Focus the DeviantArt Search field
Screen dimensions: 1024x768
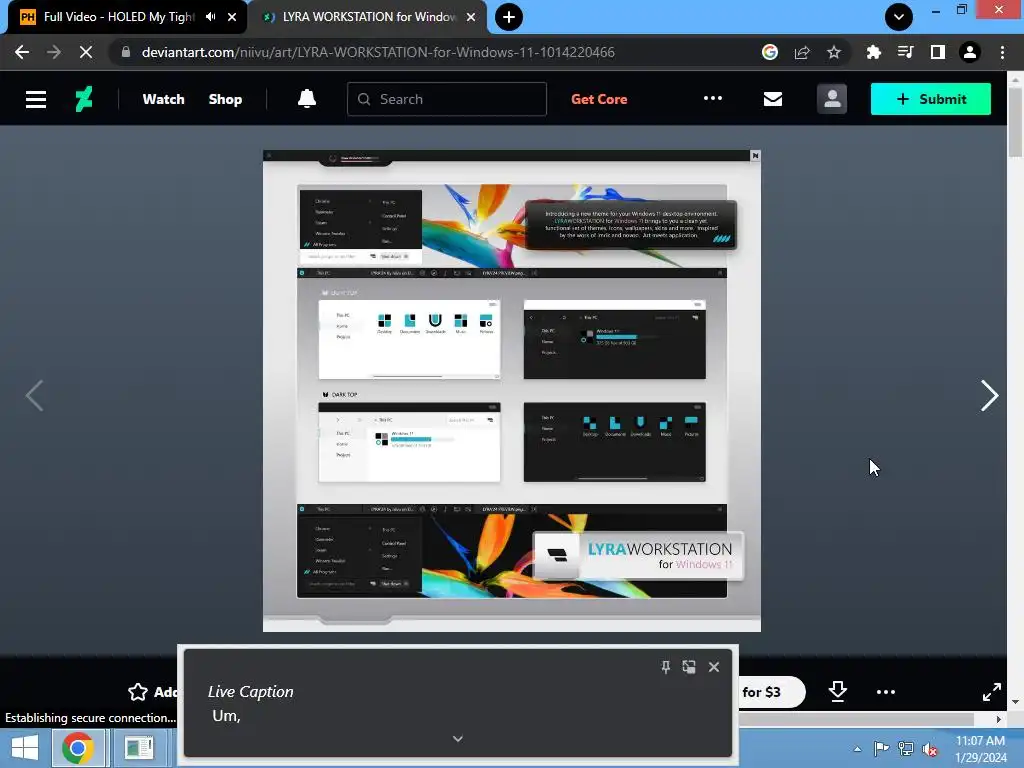click(447, 99)
